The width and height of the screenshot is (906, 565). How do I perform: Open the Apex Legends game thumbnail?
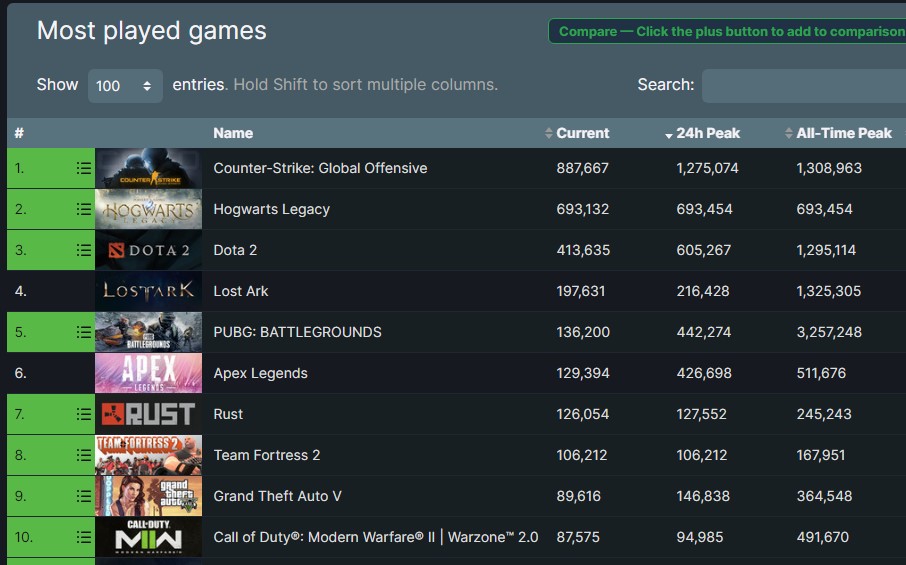pyautogui.click(x=148, y=373)
